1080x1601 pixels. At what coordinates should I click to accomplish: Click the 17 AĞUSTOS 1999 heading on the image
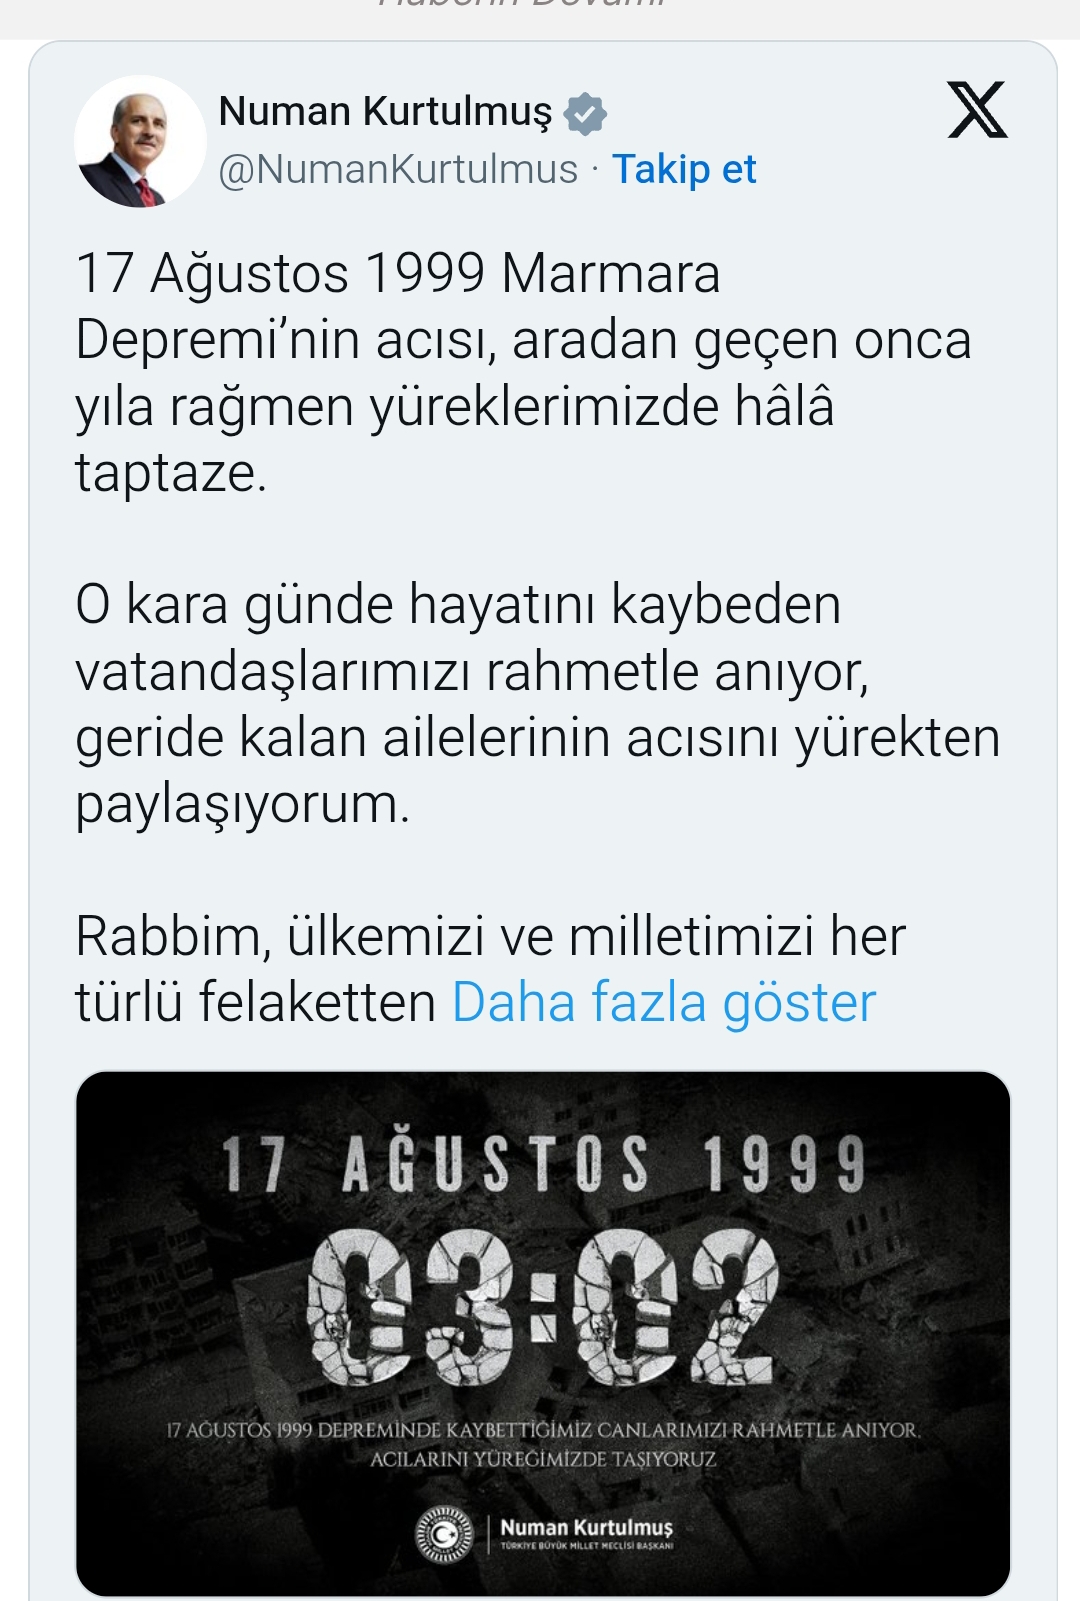[x=543, y=1163]
